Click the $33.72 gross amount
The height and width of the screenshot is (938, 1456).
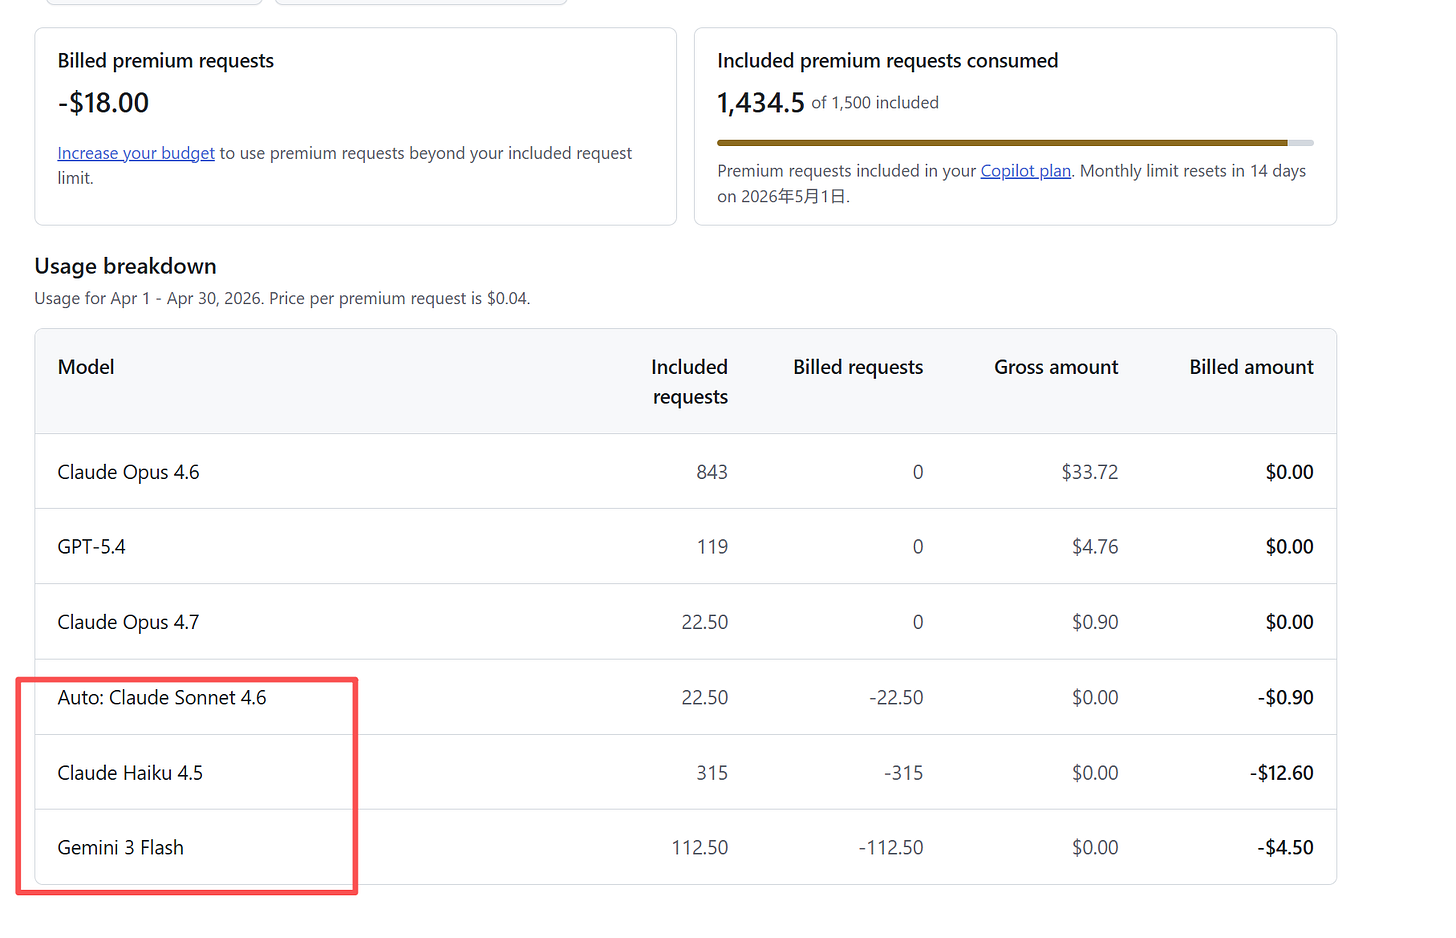click(x=1090, y=472)
